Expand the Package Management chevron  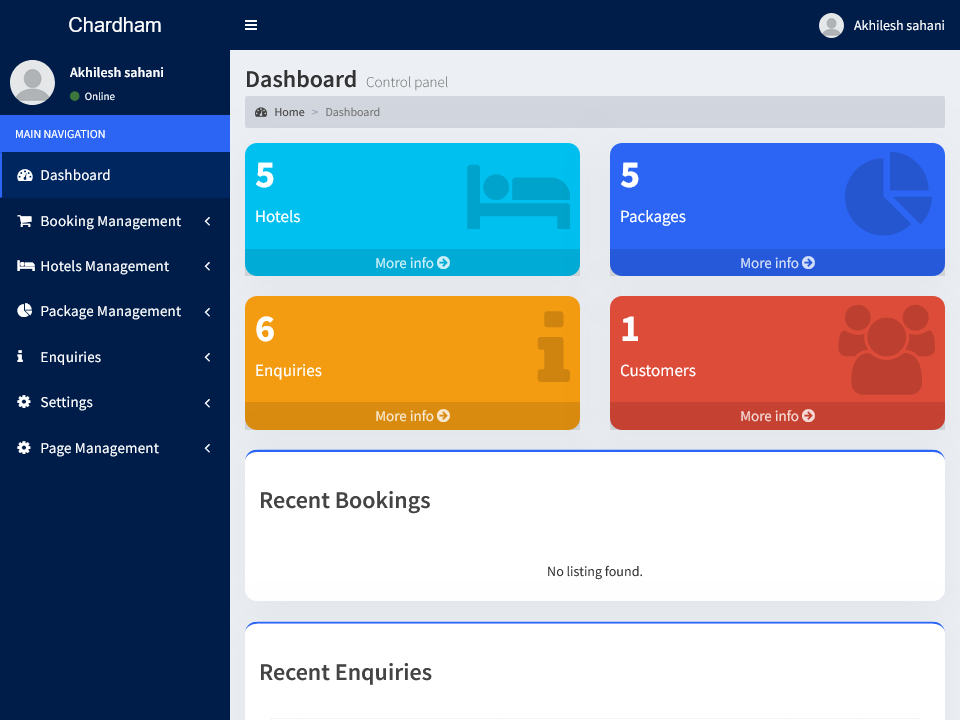207,312
